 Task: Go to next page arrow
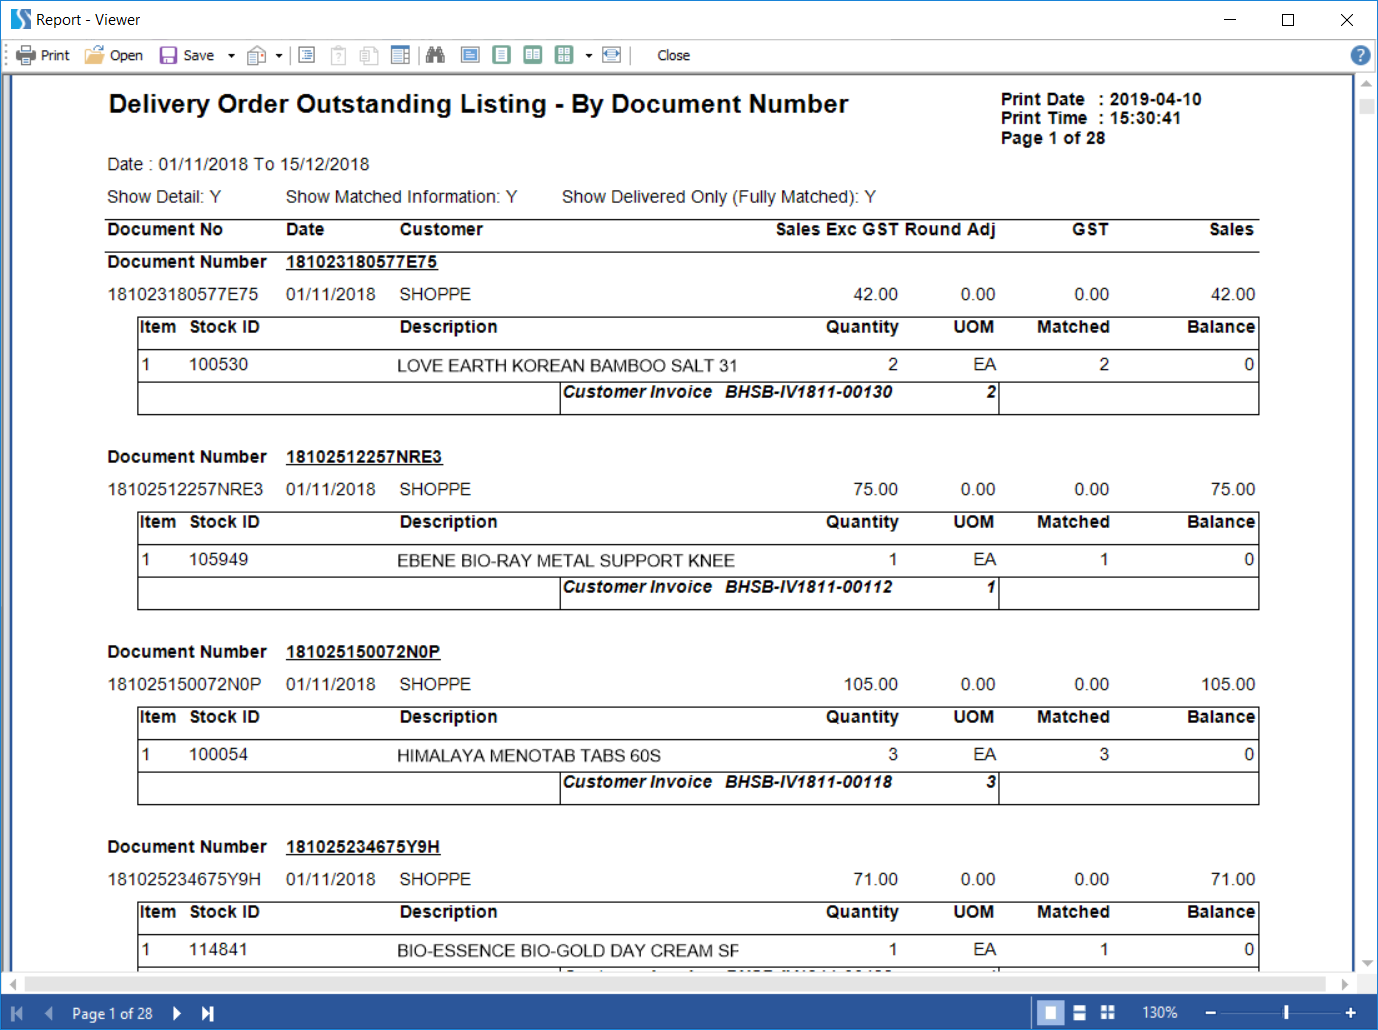coord(177,1013)
